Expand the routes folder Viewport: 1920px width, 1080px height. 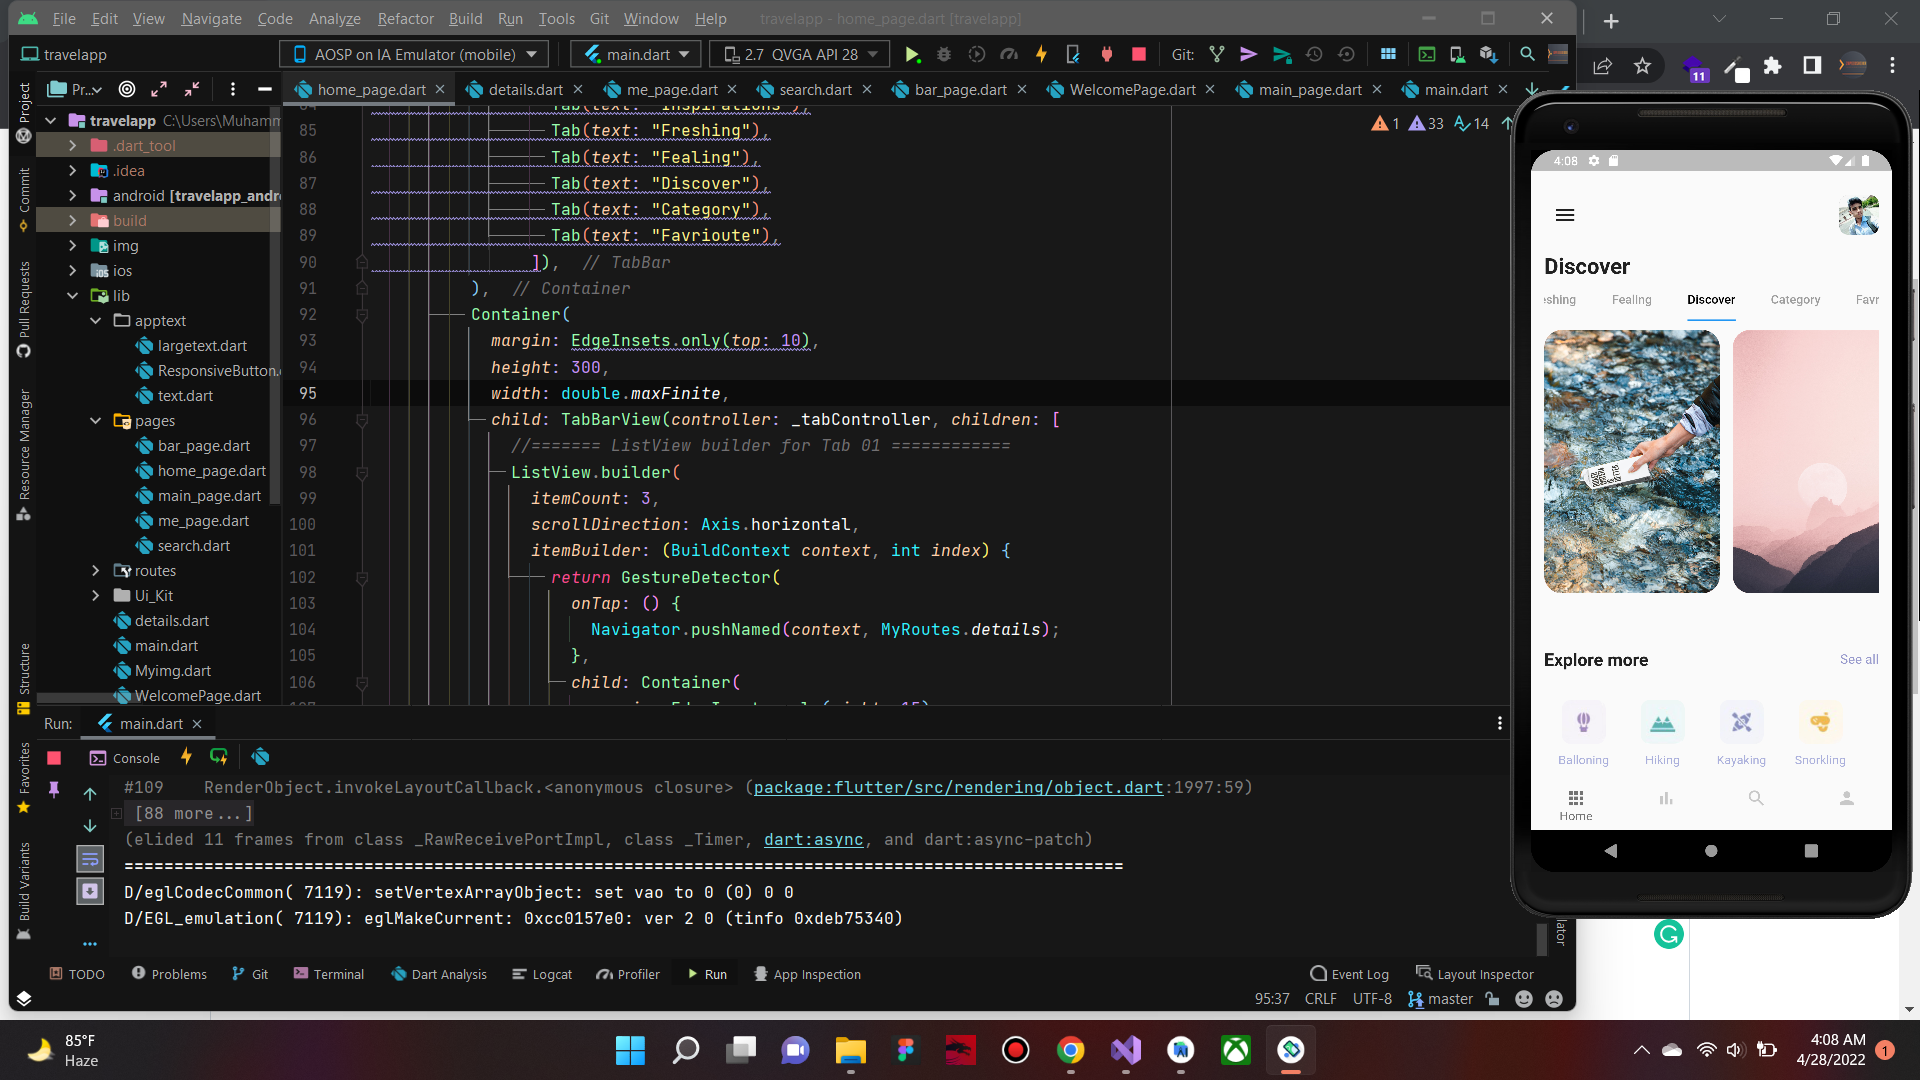(95, 571)
